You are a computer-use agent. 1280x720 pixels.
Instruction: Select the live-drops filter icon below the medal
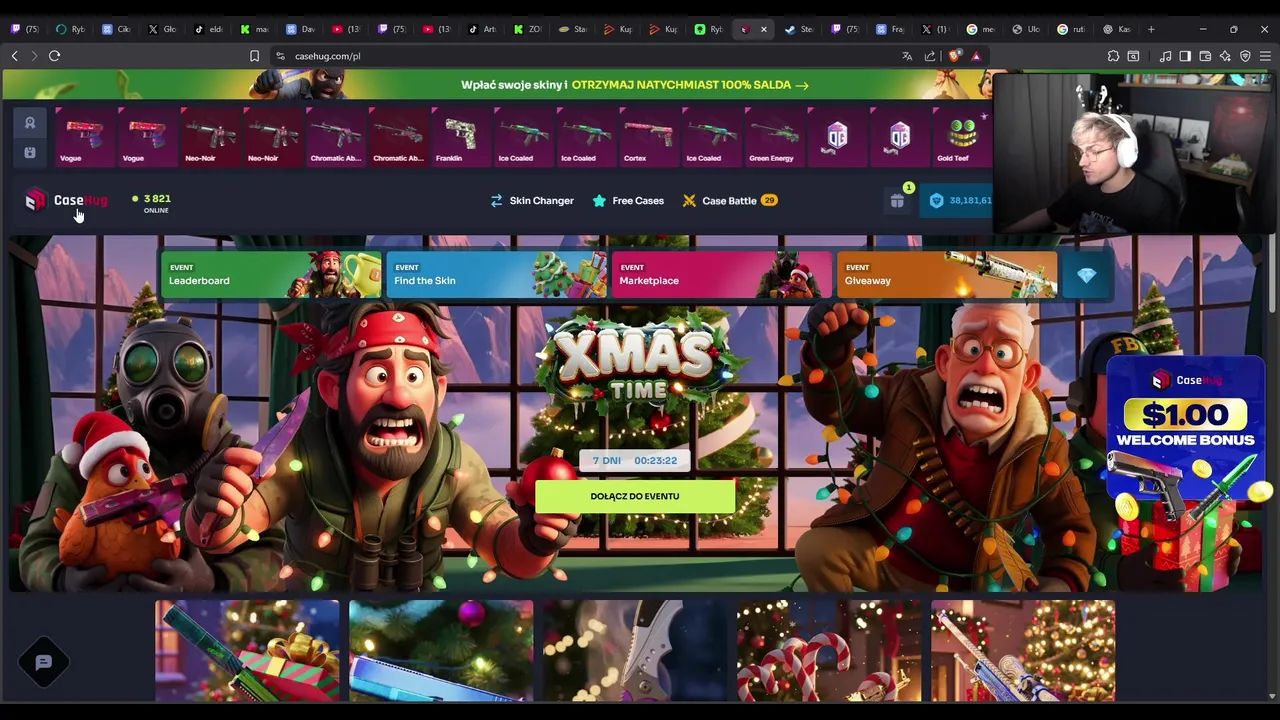point(30,152)
